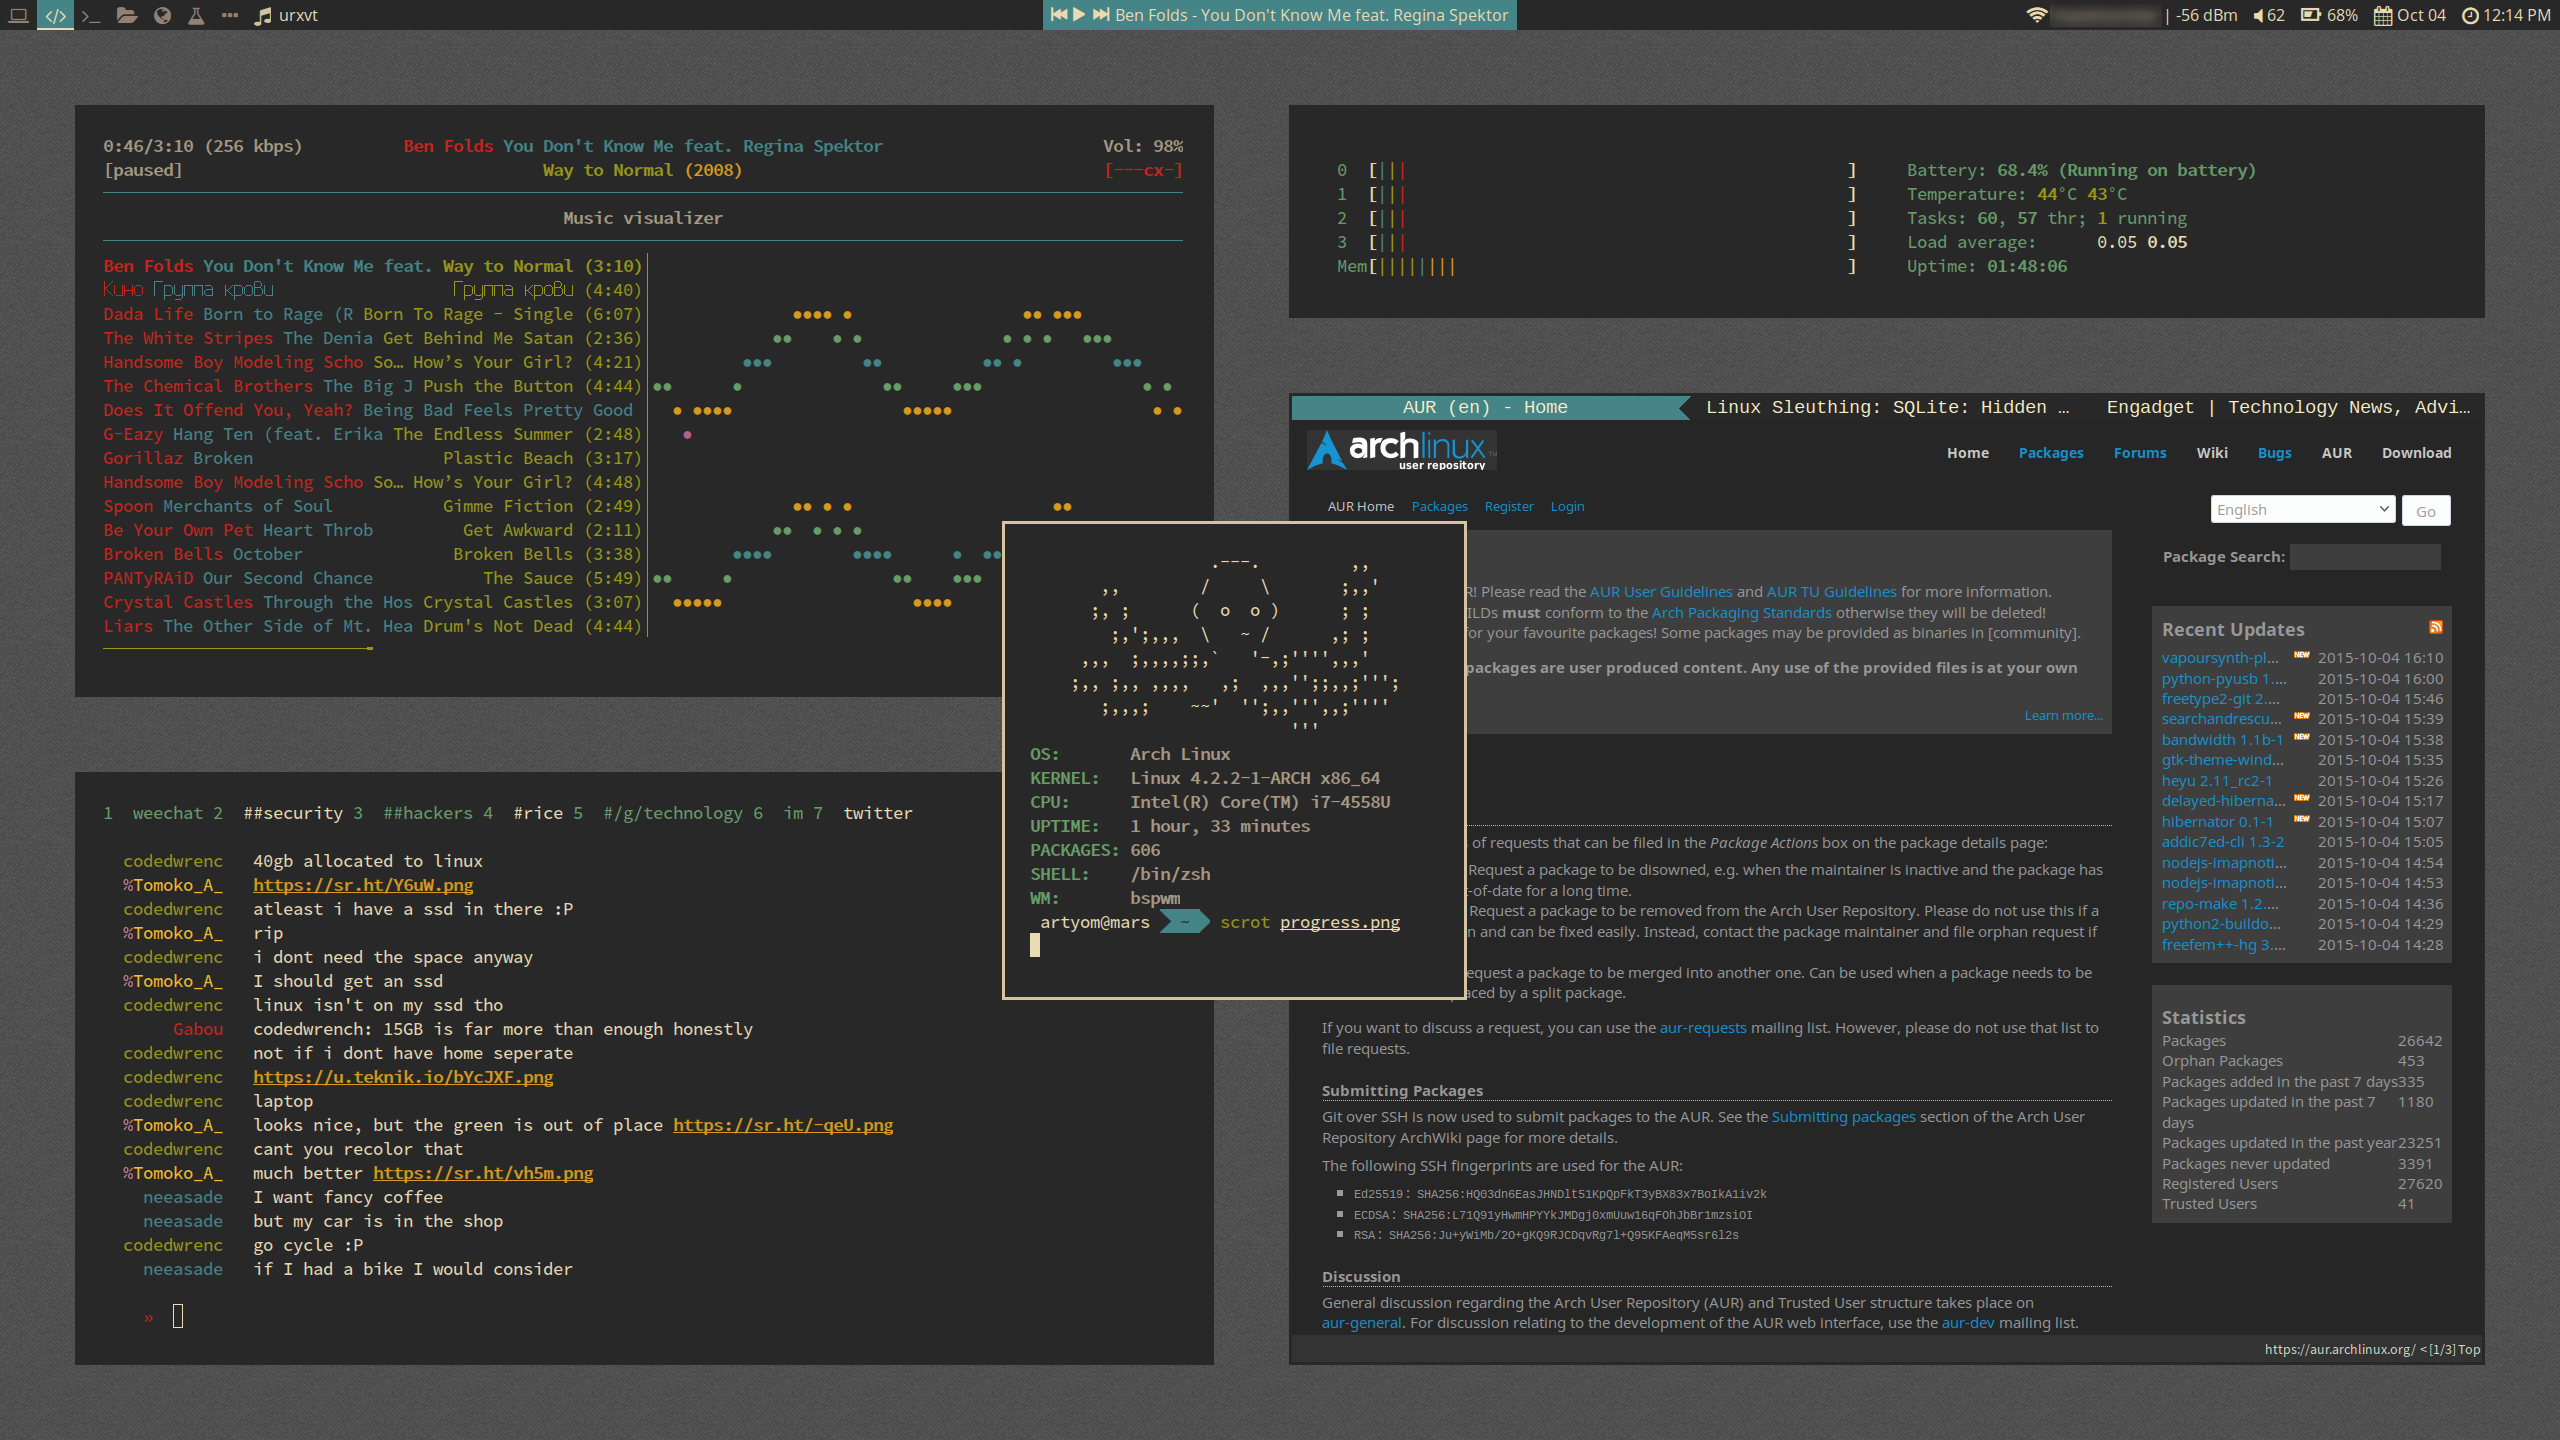Open the globe web workspace icon
This screenshot has width=2560, height=1440.
pyautogui.click(x=162, y=15)
